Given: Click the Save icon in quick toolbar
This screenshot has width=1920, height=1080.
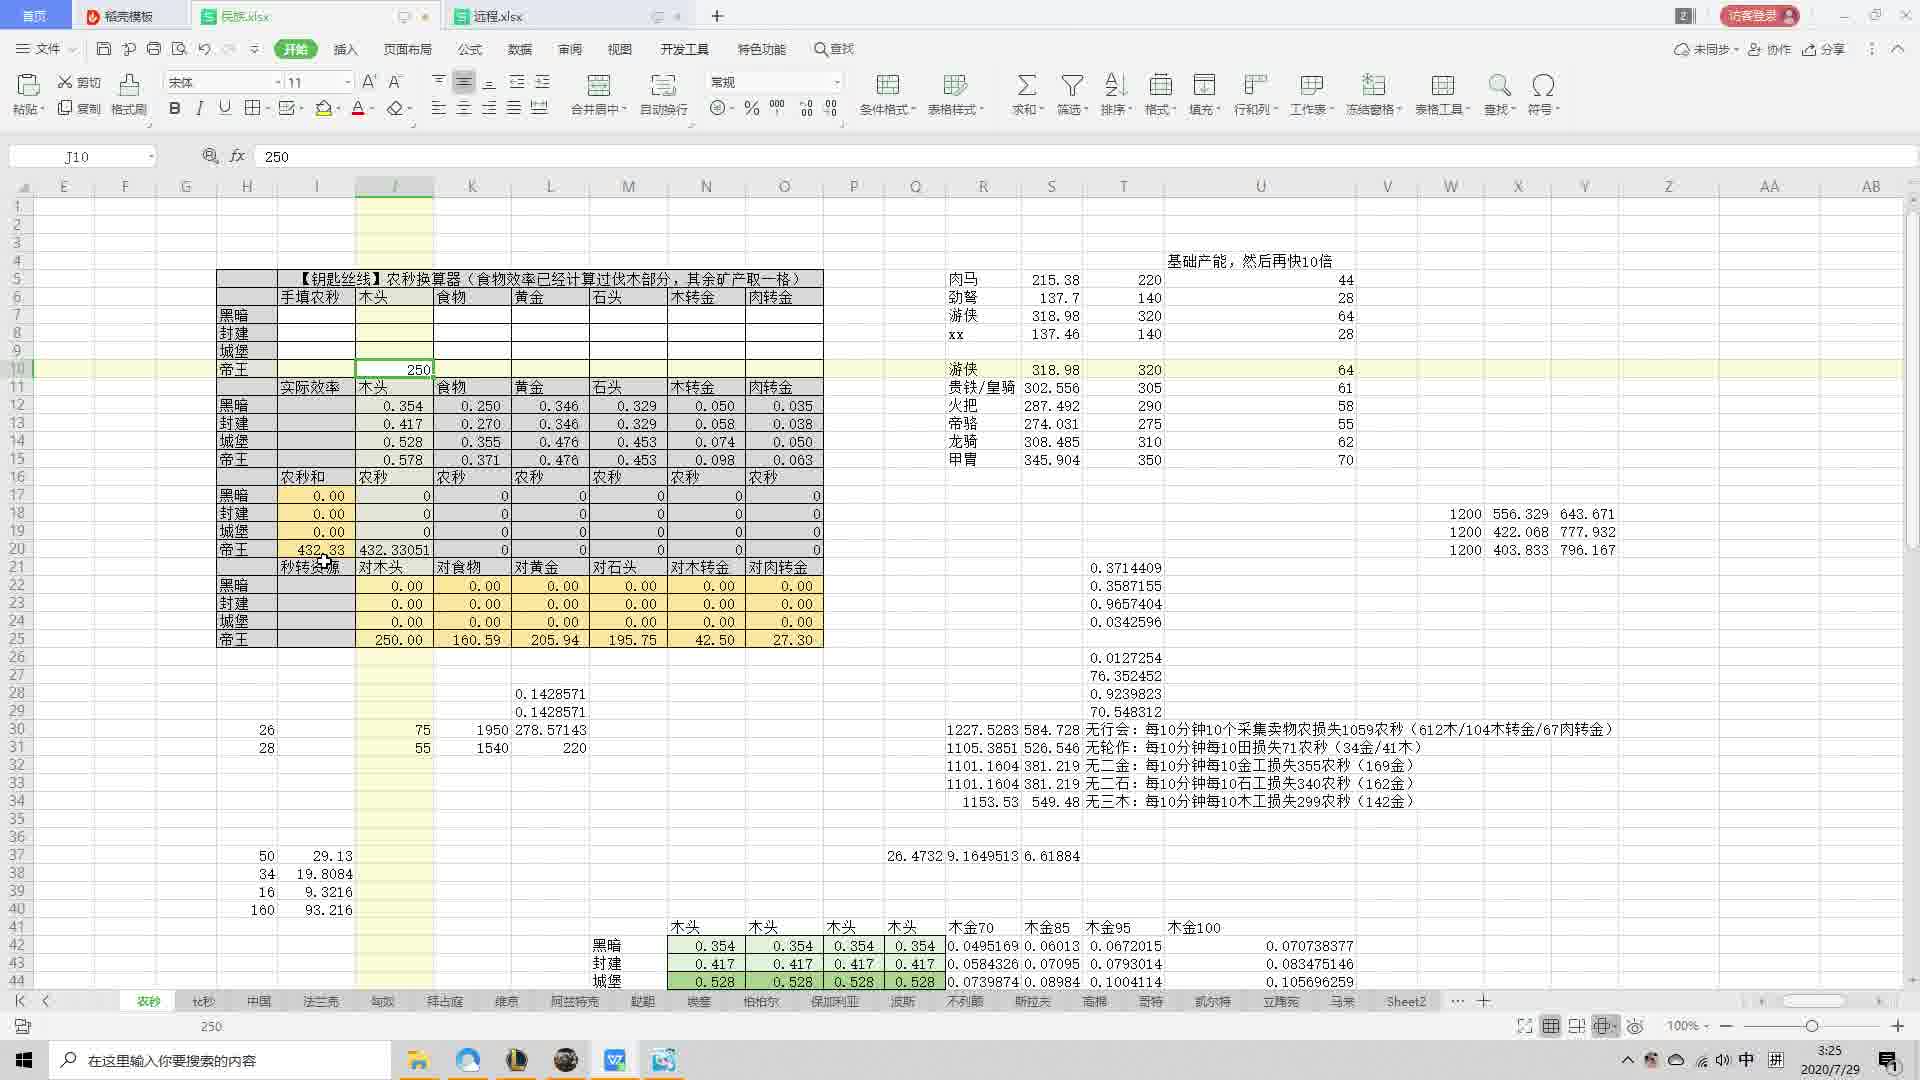Looking at the screenshot, I should coord(104,49).
